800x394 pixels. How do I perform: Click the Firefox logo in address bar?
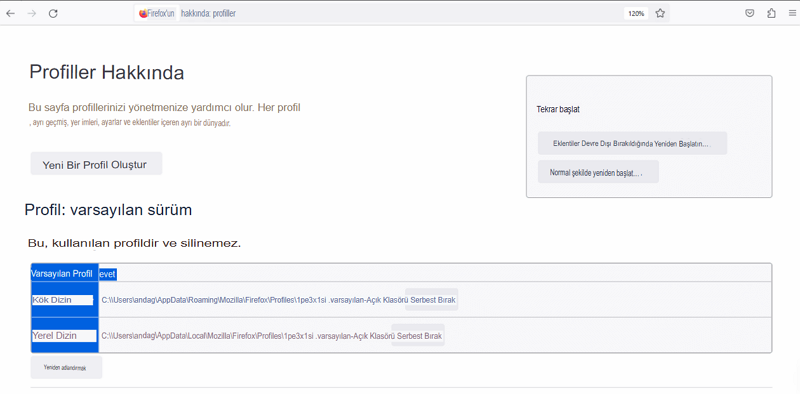coord(143,14)
